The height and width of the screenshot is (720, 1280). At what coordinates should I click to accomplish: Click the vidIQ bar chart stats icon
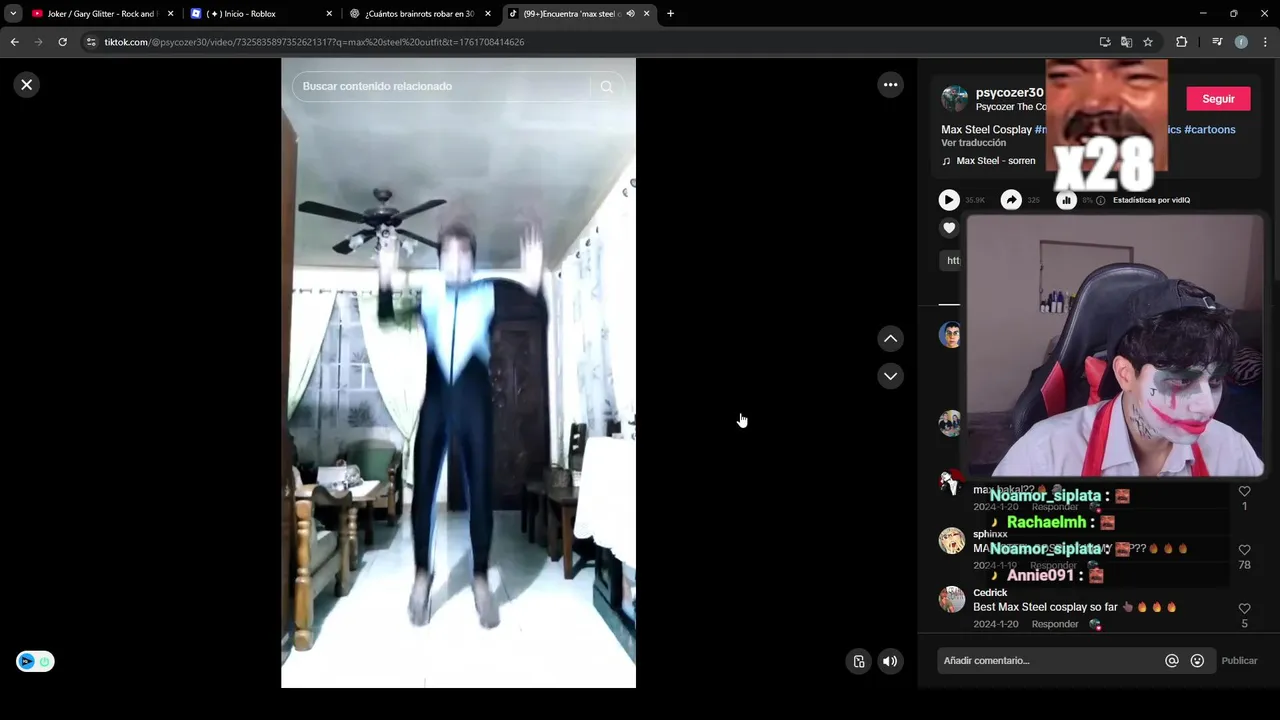pyautogui.click(x=1066, y=200)
